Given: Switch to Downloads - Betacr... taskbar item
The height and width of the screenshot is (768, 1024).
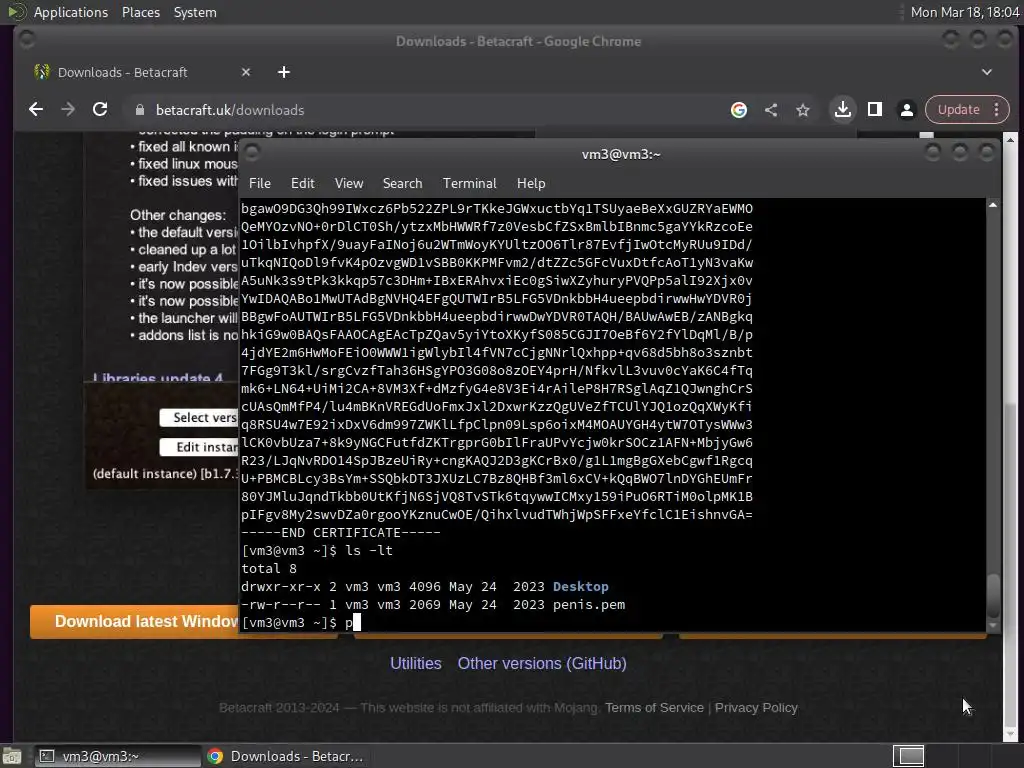Looking at the screenshot, I should coord(286,756).
